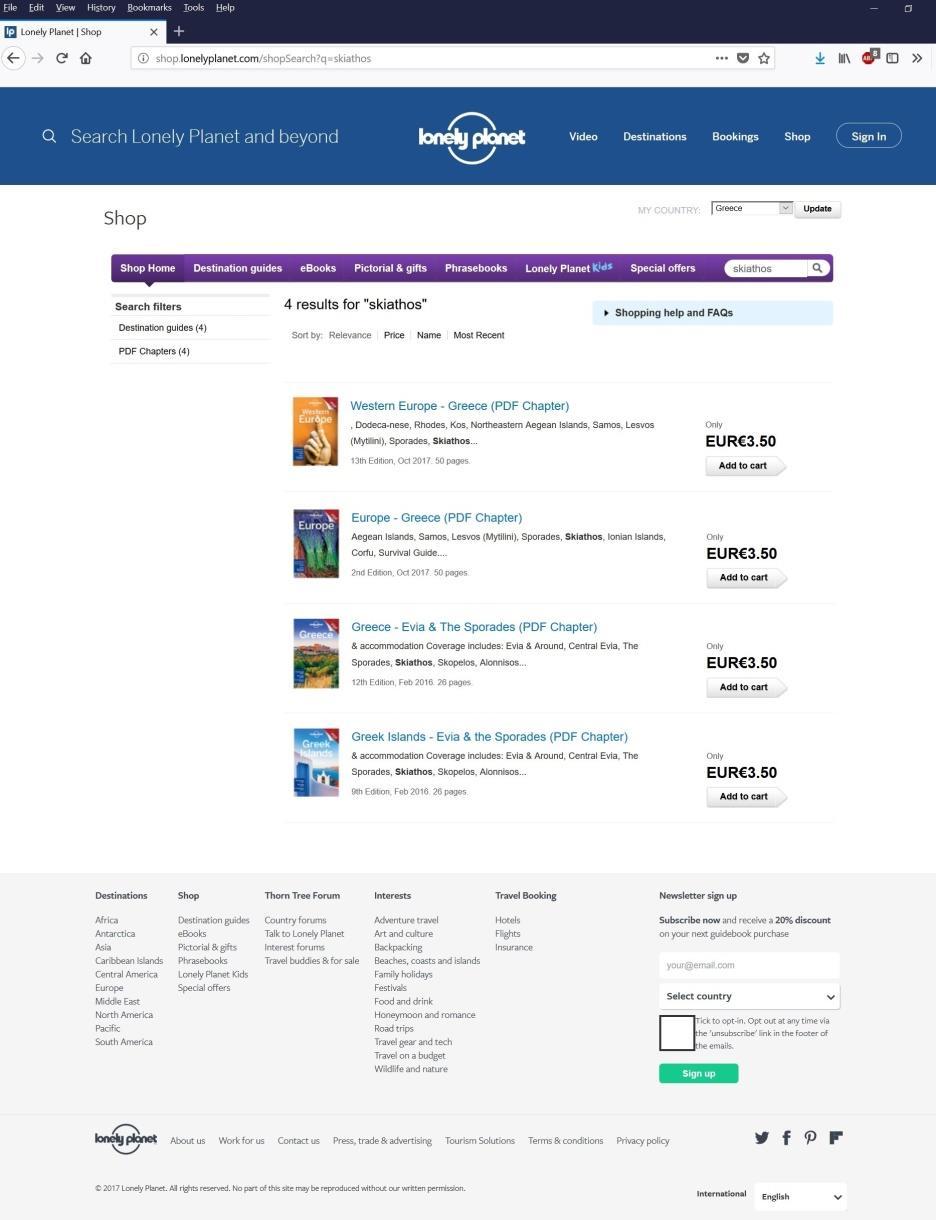Close the Lonely Planet Shop tab
The height and width of the screenshot is (1220, 936).
coord(154,32)
